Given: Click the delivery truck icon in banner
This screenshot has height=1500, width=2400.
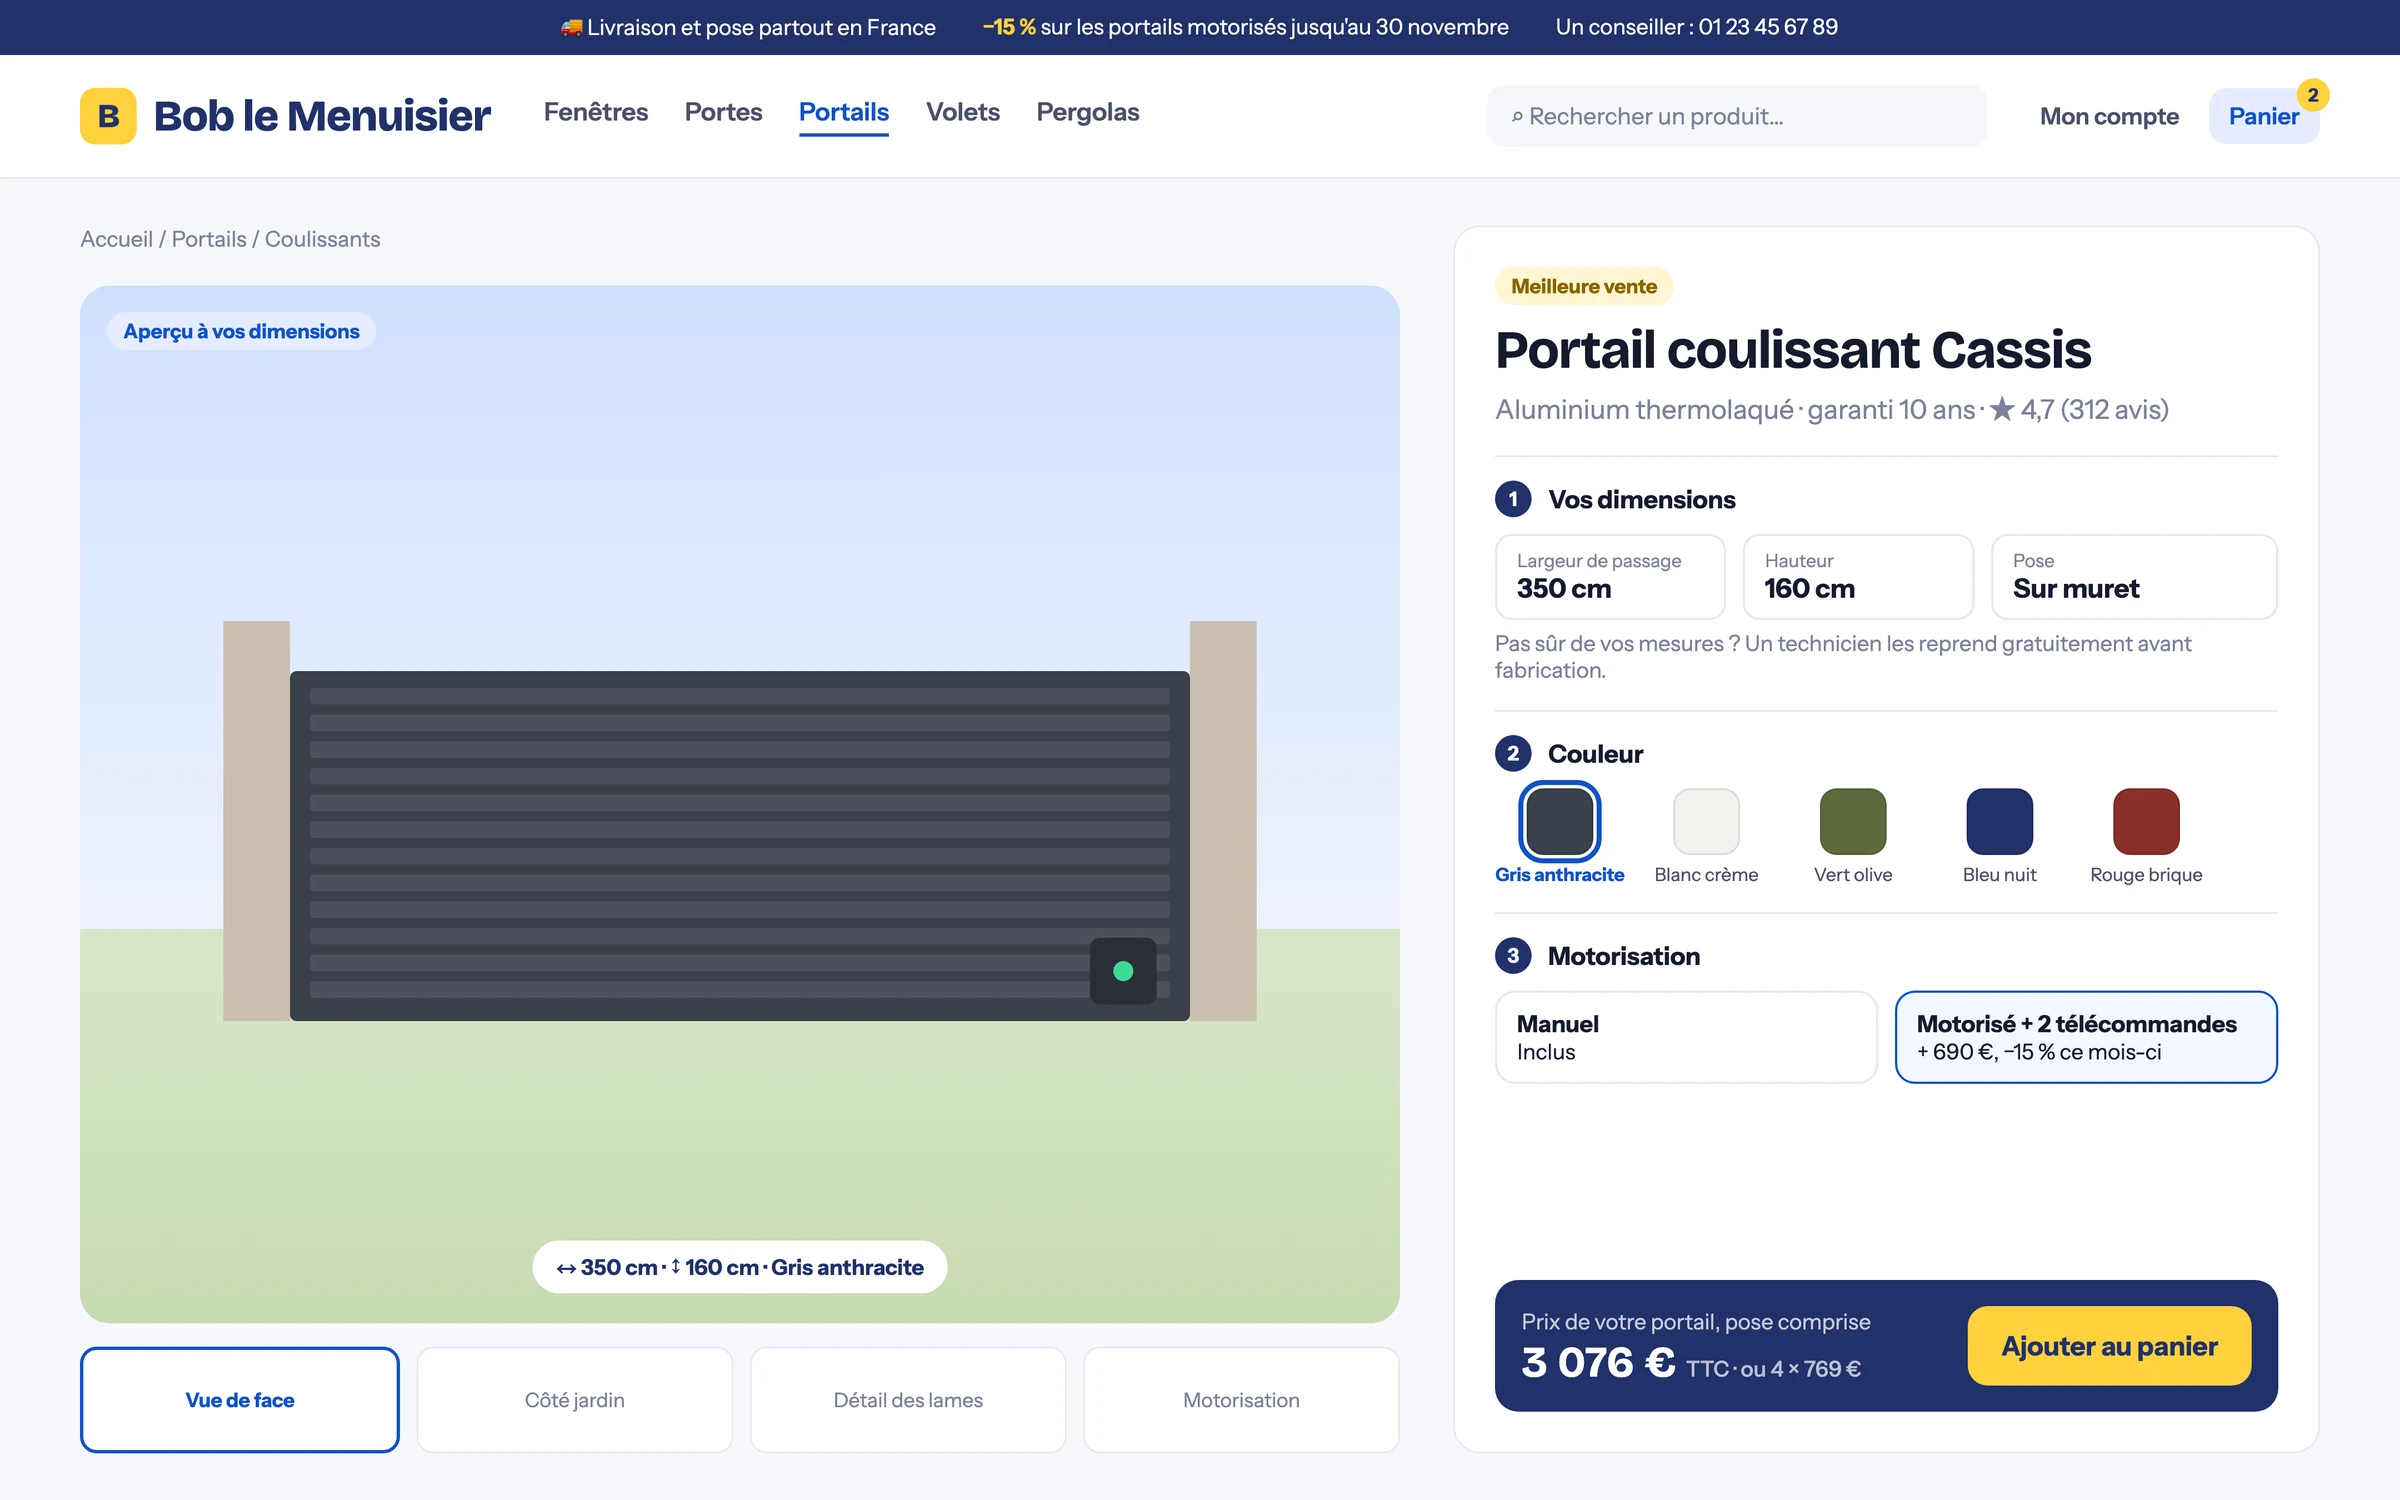Looking at the screenshot, I should pos(571,27).
